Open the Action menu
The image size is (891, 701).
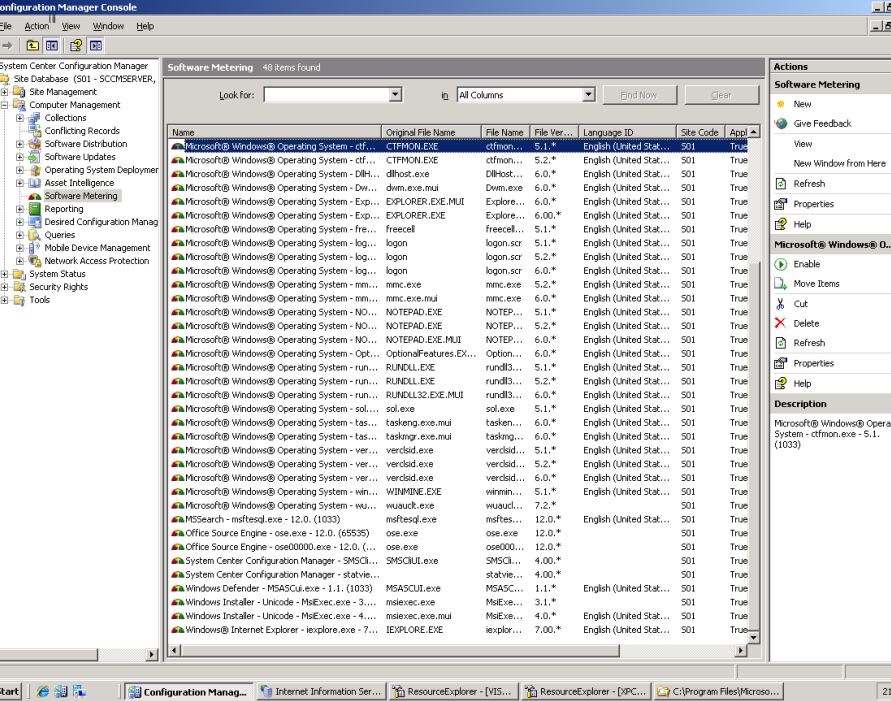pyautogui.click(x=37, y=26)
